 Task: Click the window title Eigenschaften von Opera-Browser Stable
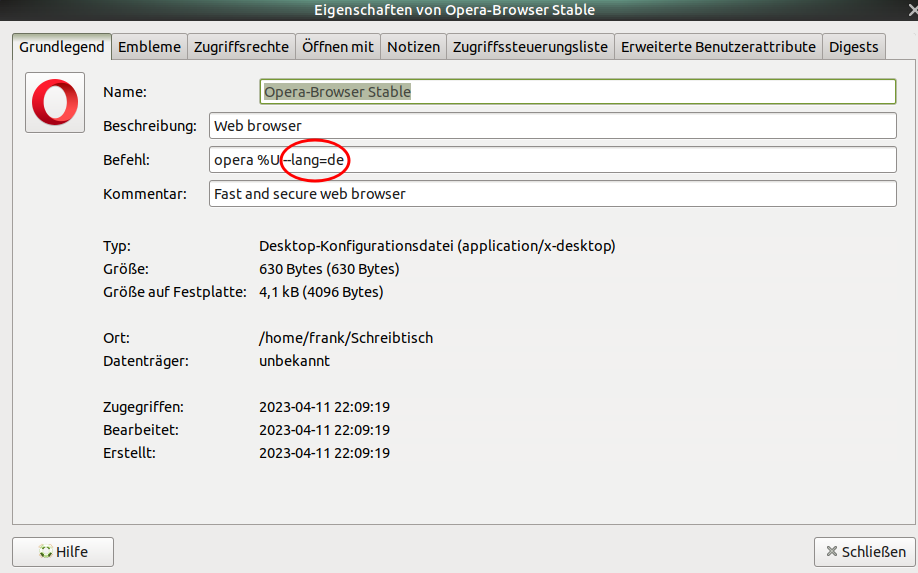point(455,10)
